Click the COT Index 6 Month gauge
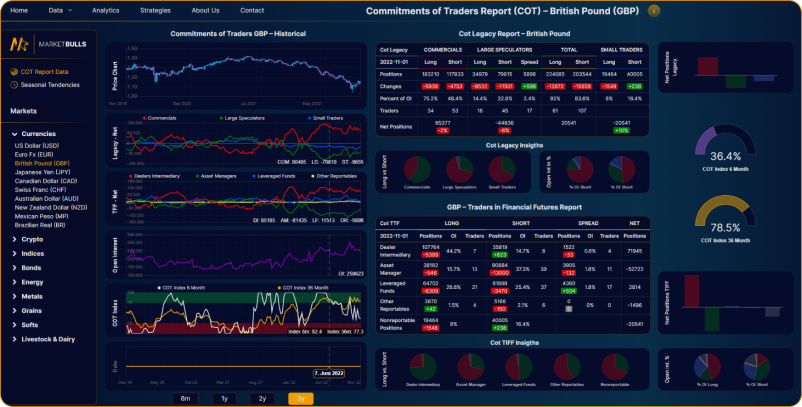This screenshot has width=802, height=407. pyautogui.click(x=725, y=140)
